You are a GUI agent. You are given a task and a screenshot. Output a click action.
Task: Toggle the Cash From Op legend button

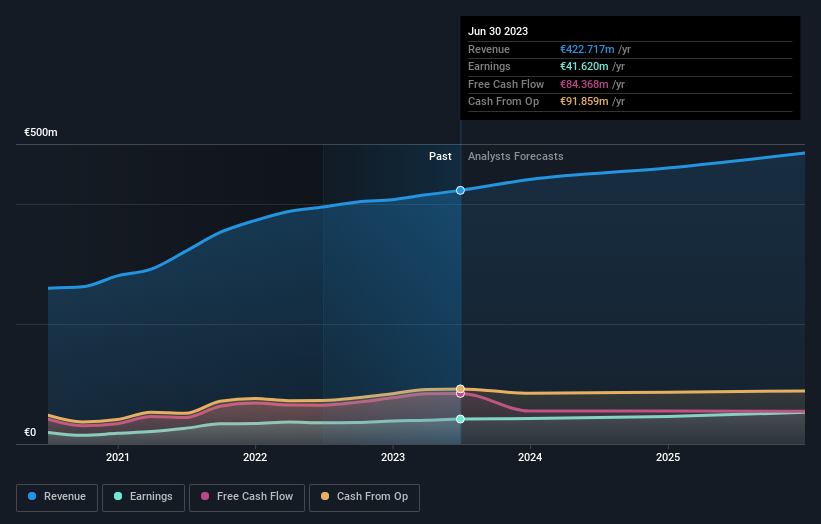click(x=364, y=497)
